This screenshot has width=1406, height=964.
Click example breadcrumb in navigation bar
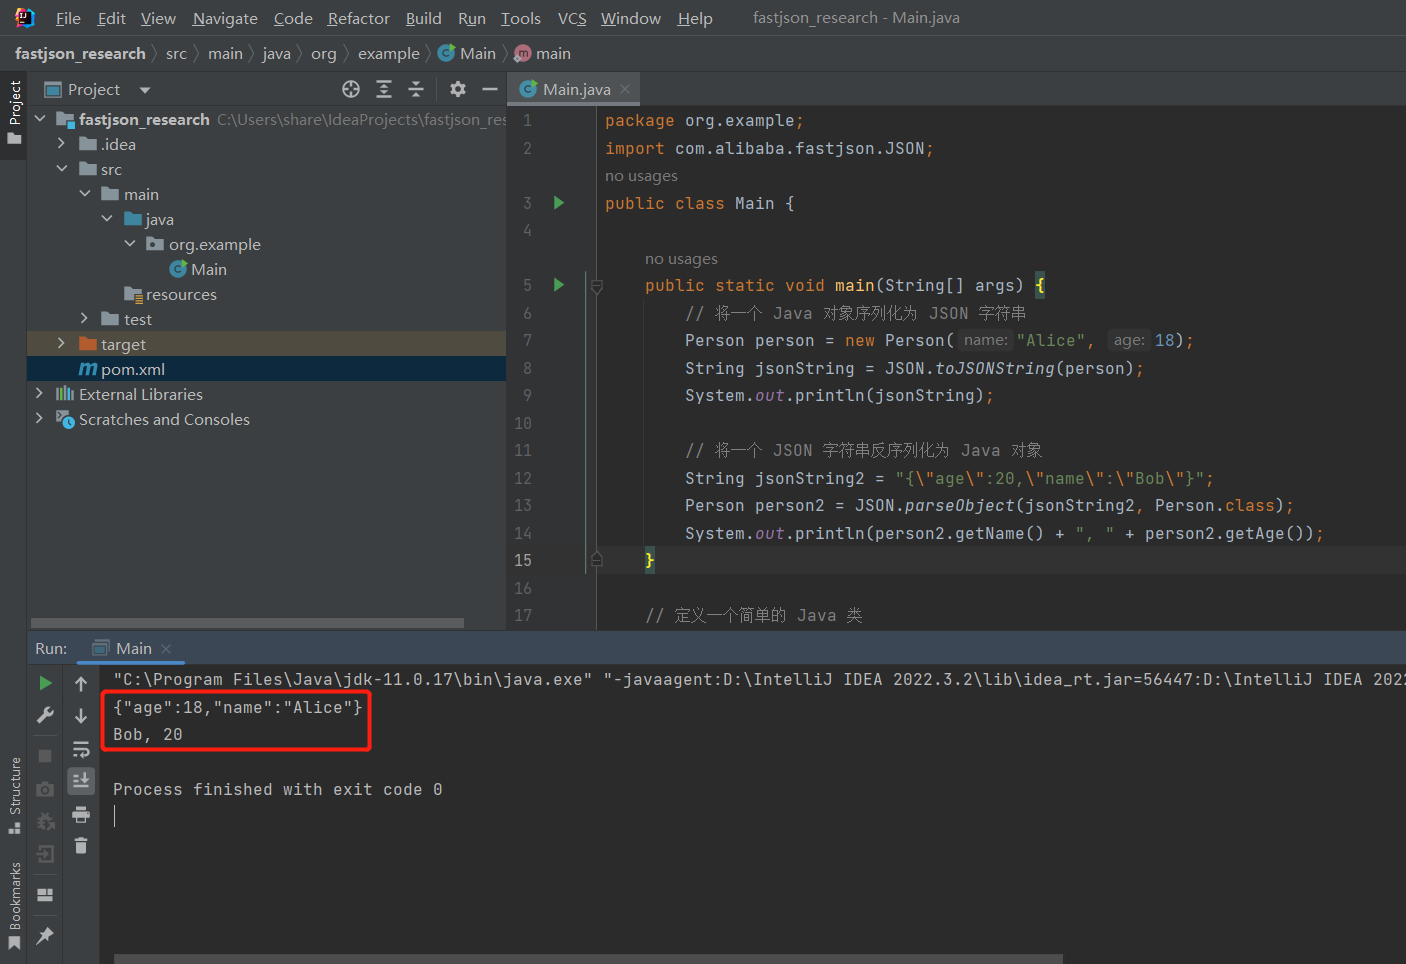[389, 53]
